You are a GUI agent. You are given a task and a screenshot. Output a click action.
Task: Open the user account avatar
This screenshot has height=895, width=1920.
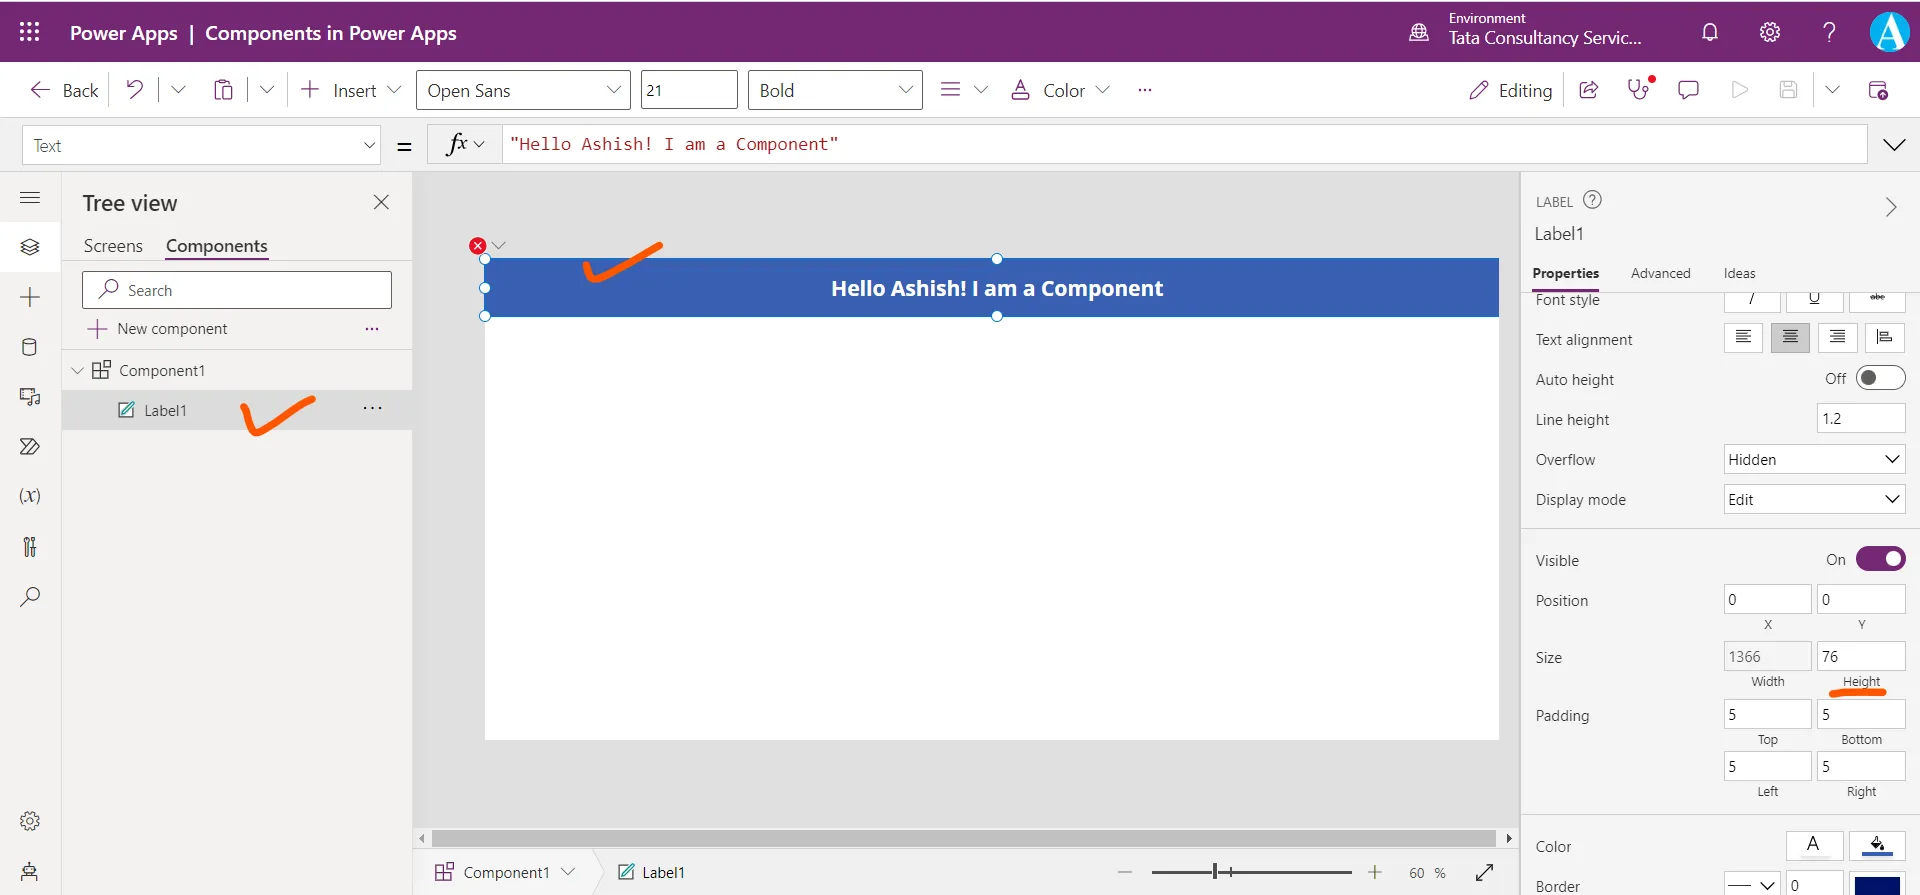coord(1889,32)
